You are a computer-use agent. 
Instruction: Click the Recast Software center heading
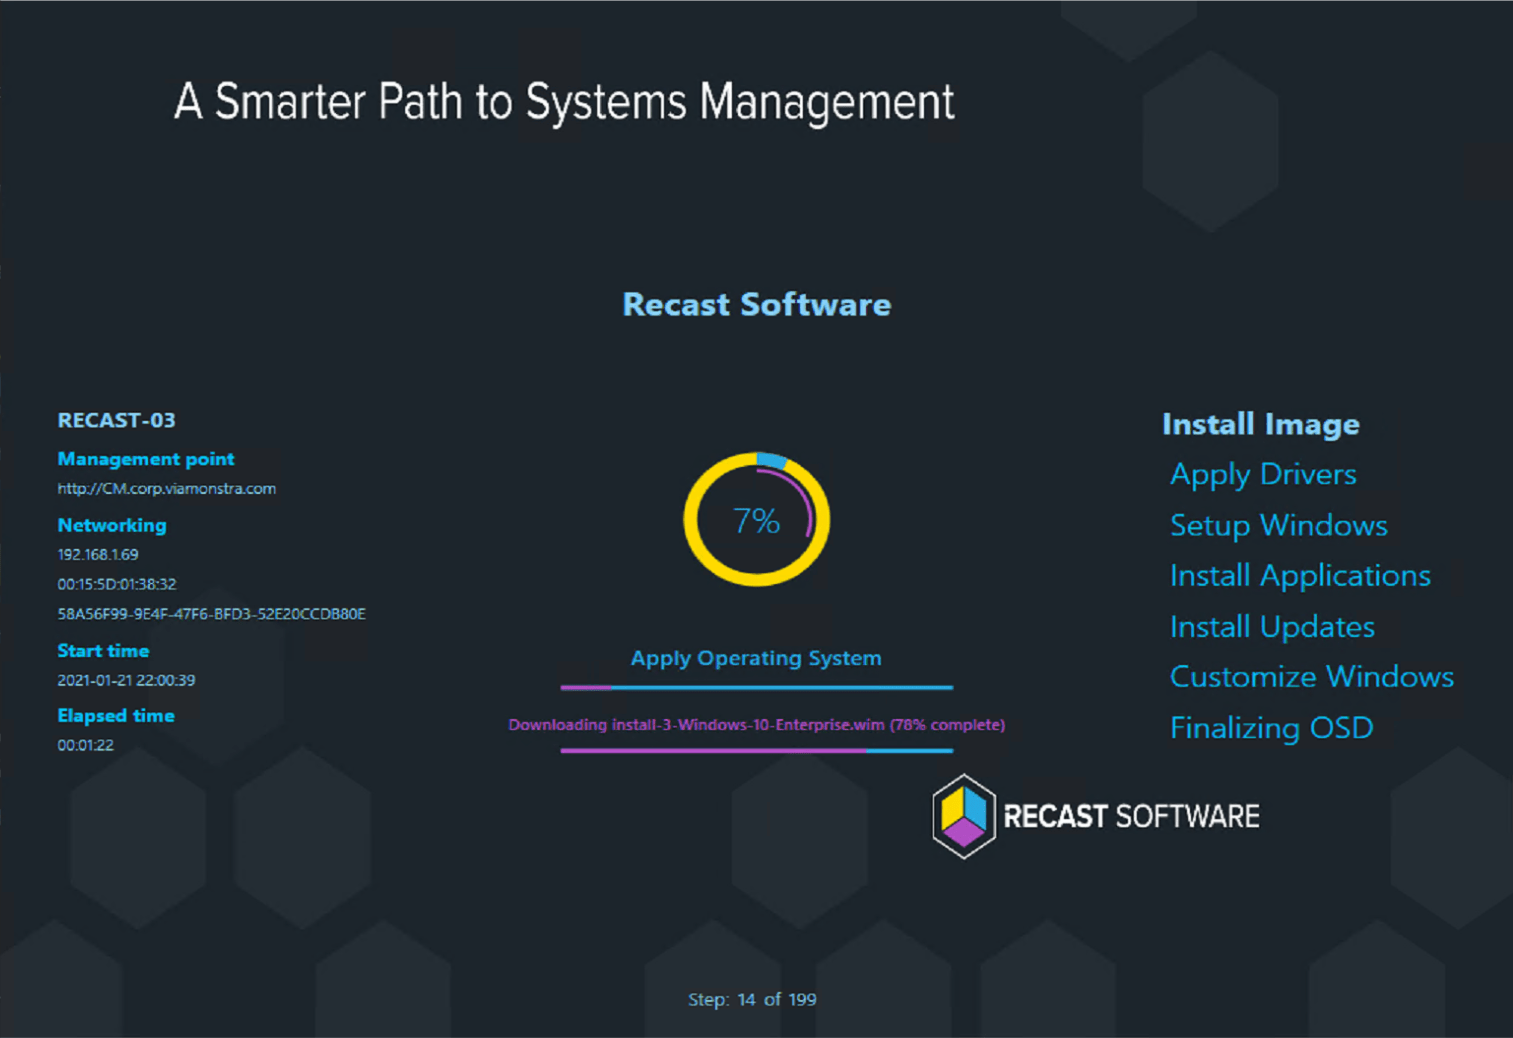coord(756,305)
